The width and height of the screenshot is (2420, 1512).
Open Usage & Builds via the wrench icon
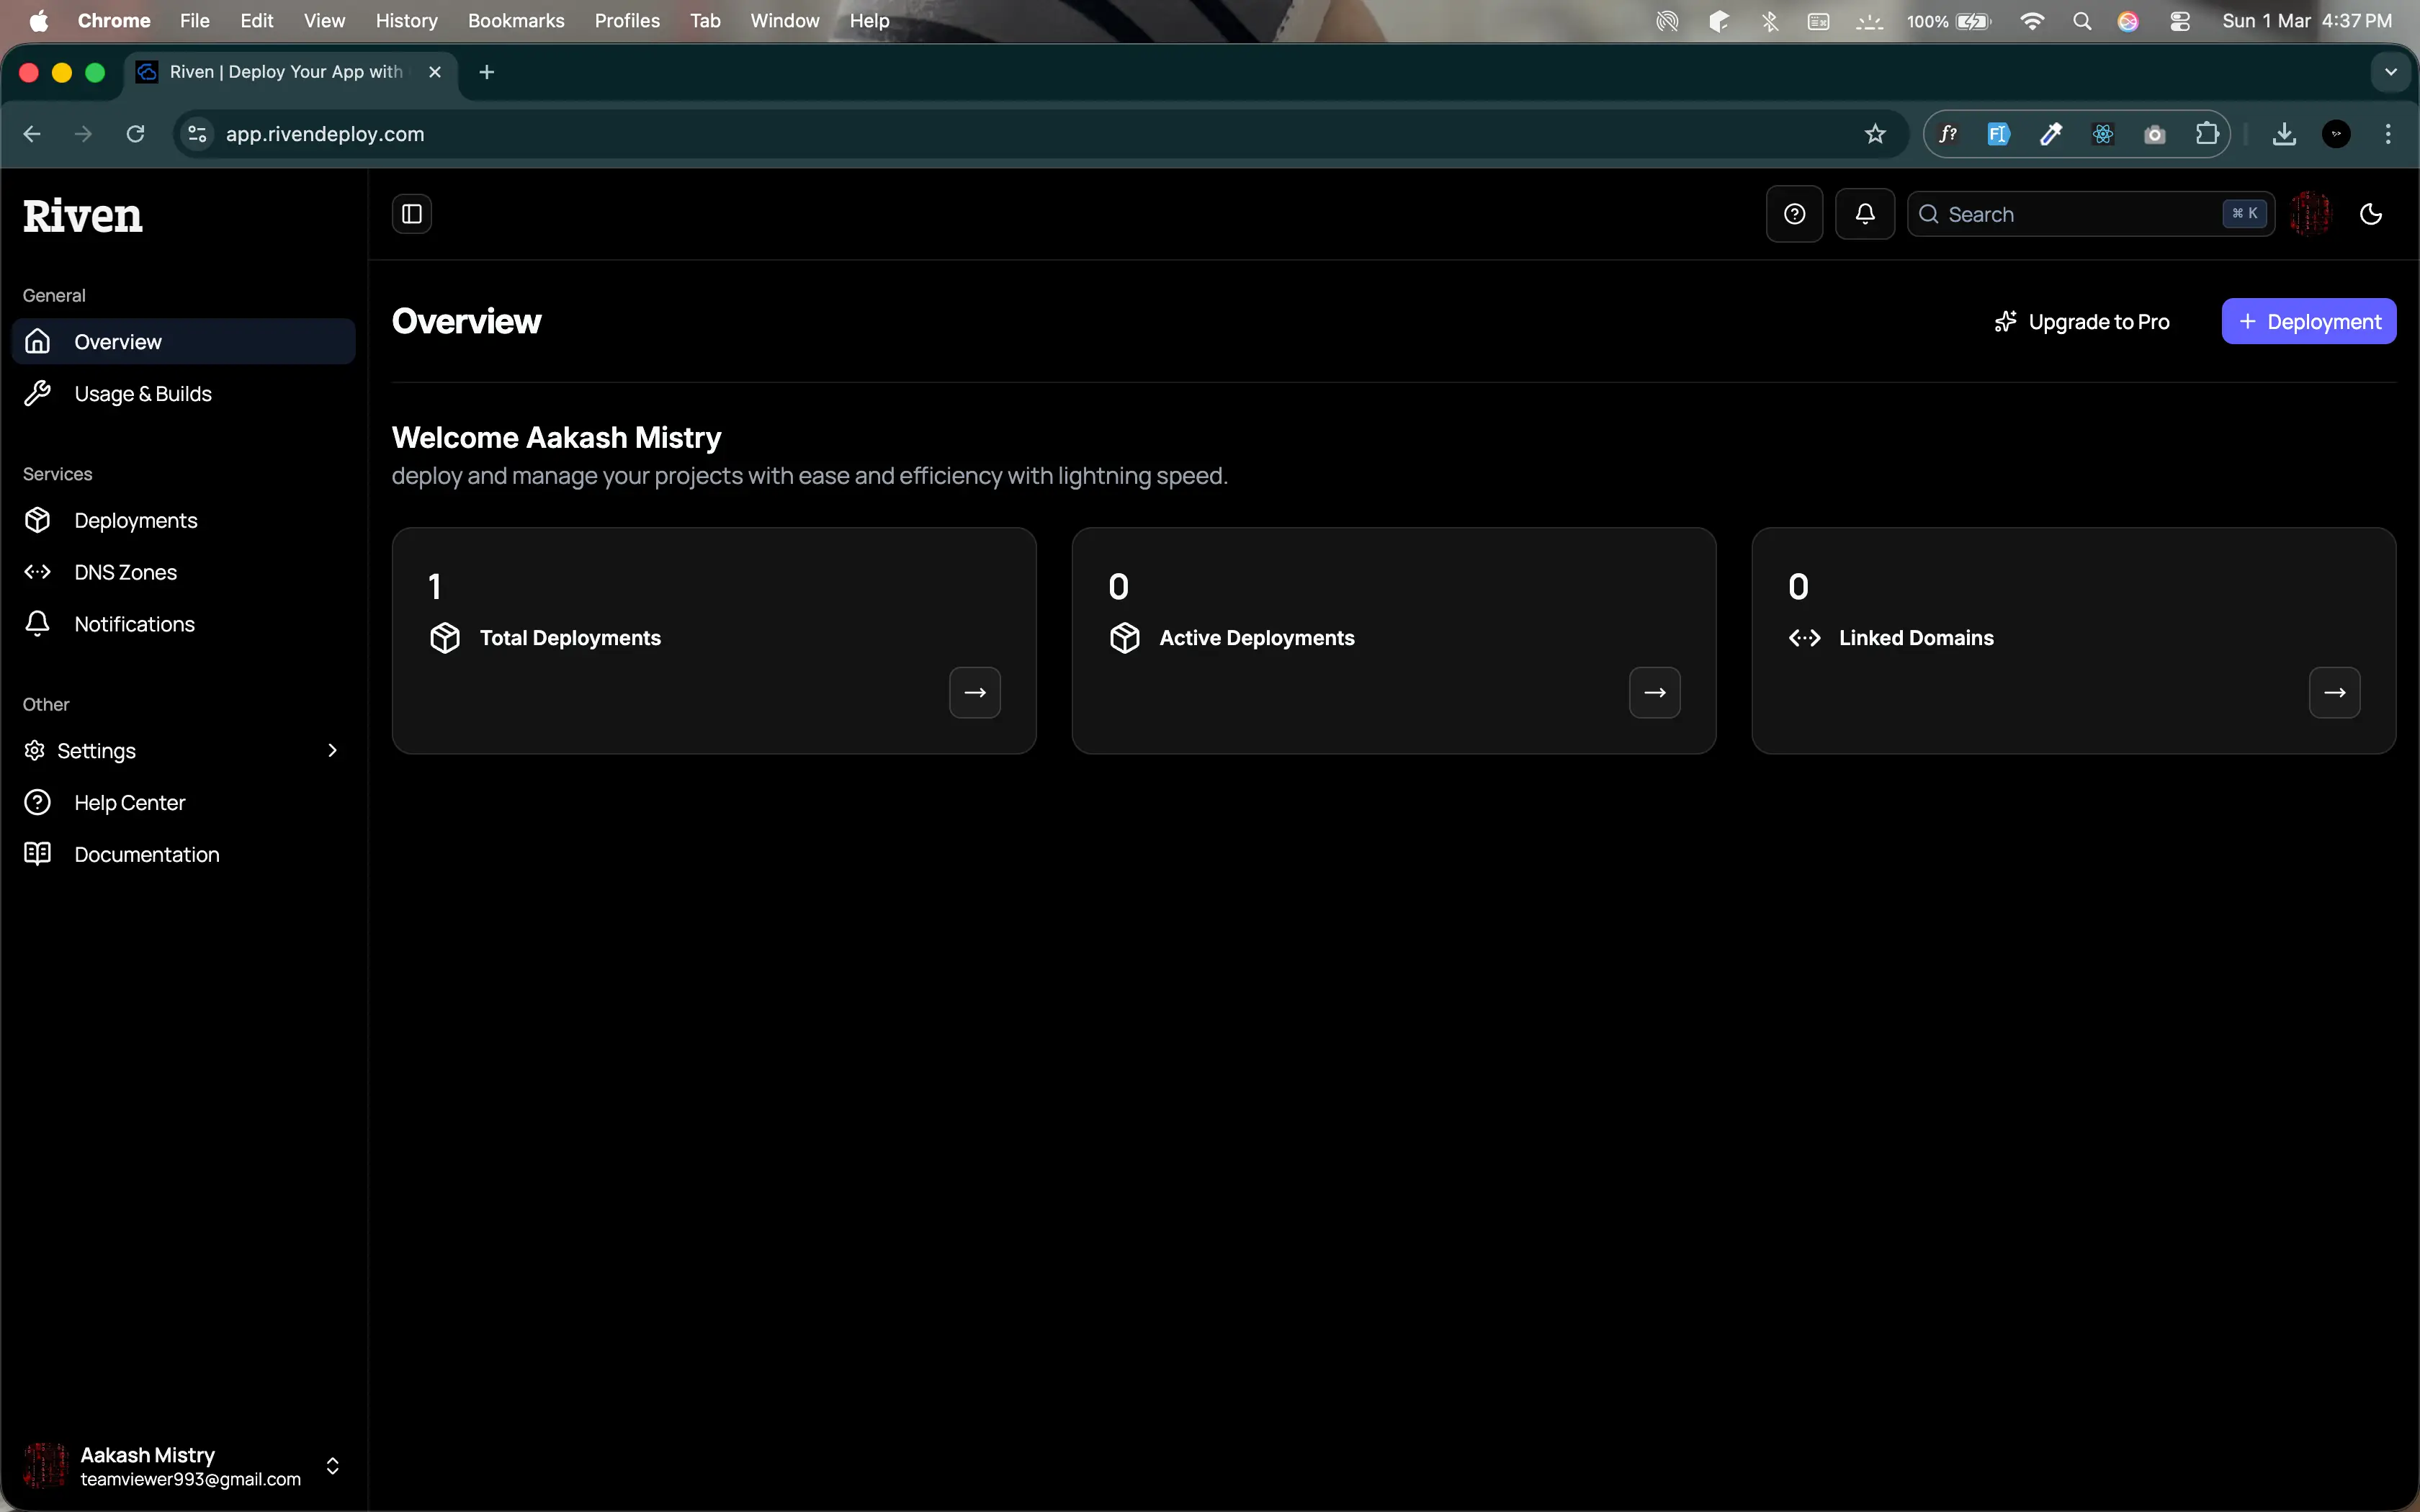143,393
